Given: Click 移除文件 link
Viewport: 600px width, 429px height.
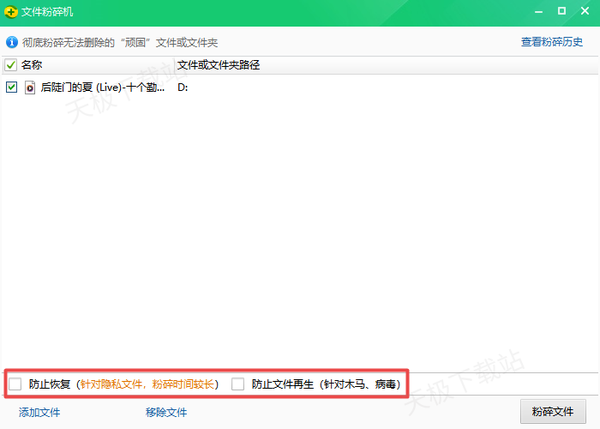Looking at the screenshot, I should 166,412.
